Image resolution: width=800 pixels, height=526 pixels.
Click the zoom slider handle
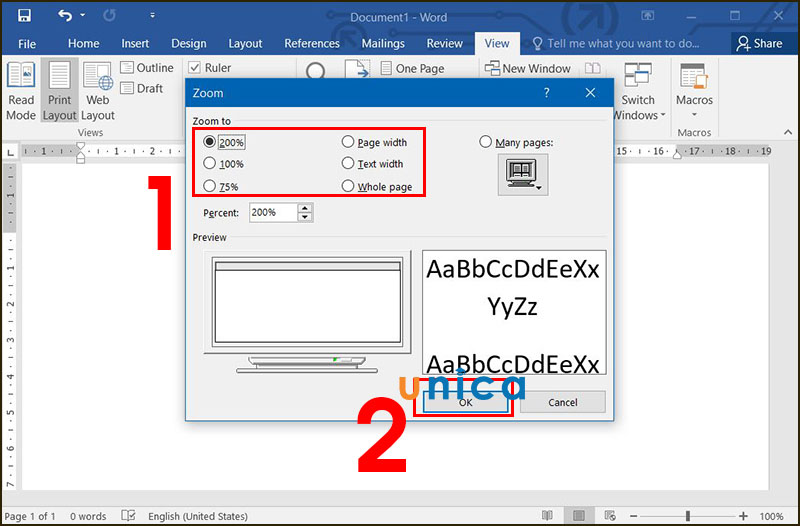point(688,516)
